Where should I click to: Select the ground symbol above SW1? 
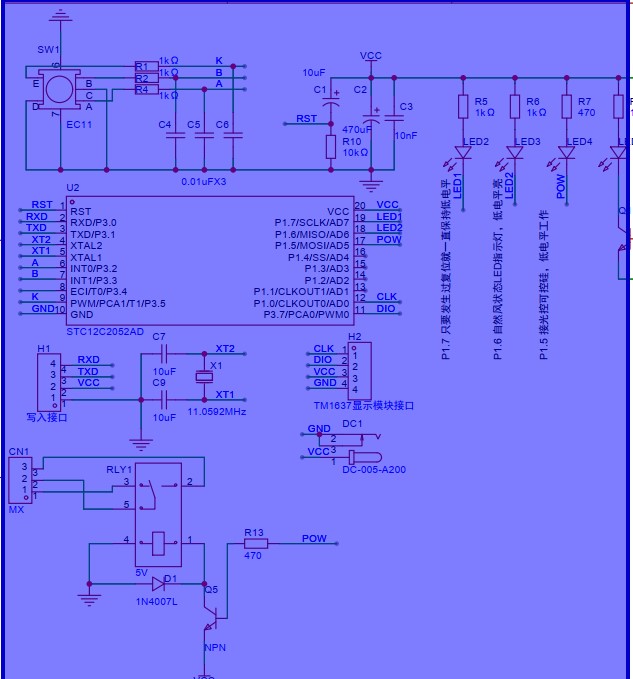[60, 16]
